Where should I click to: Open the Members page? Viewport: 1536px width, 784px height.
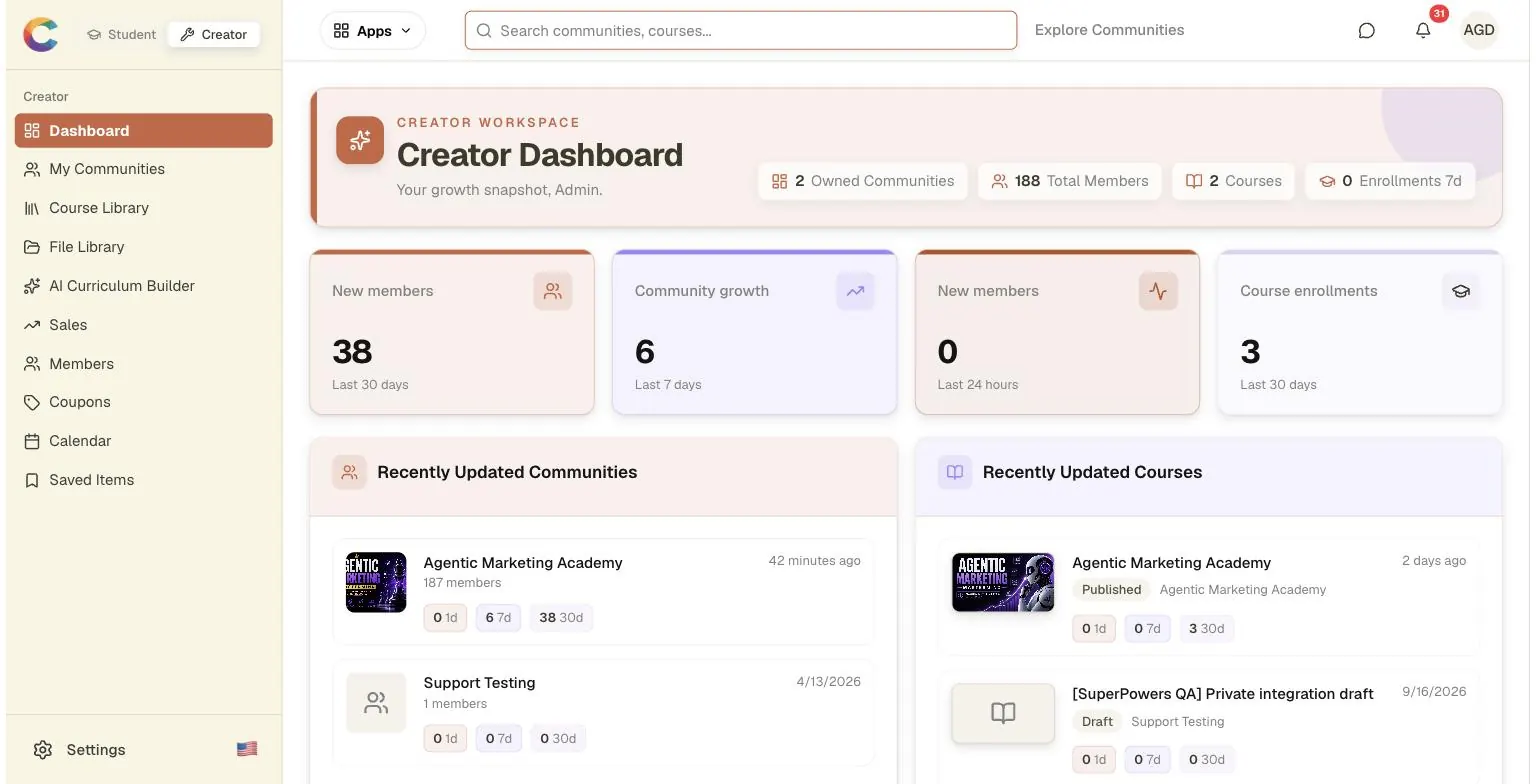[144, 364]
